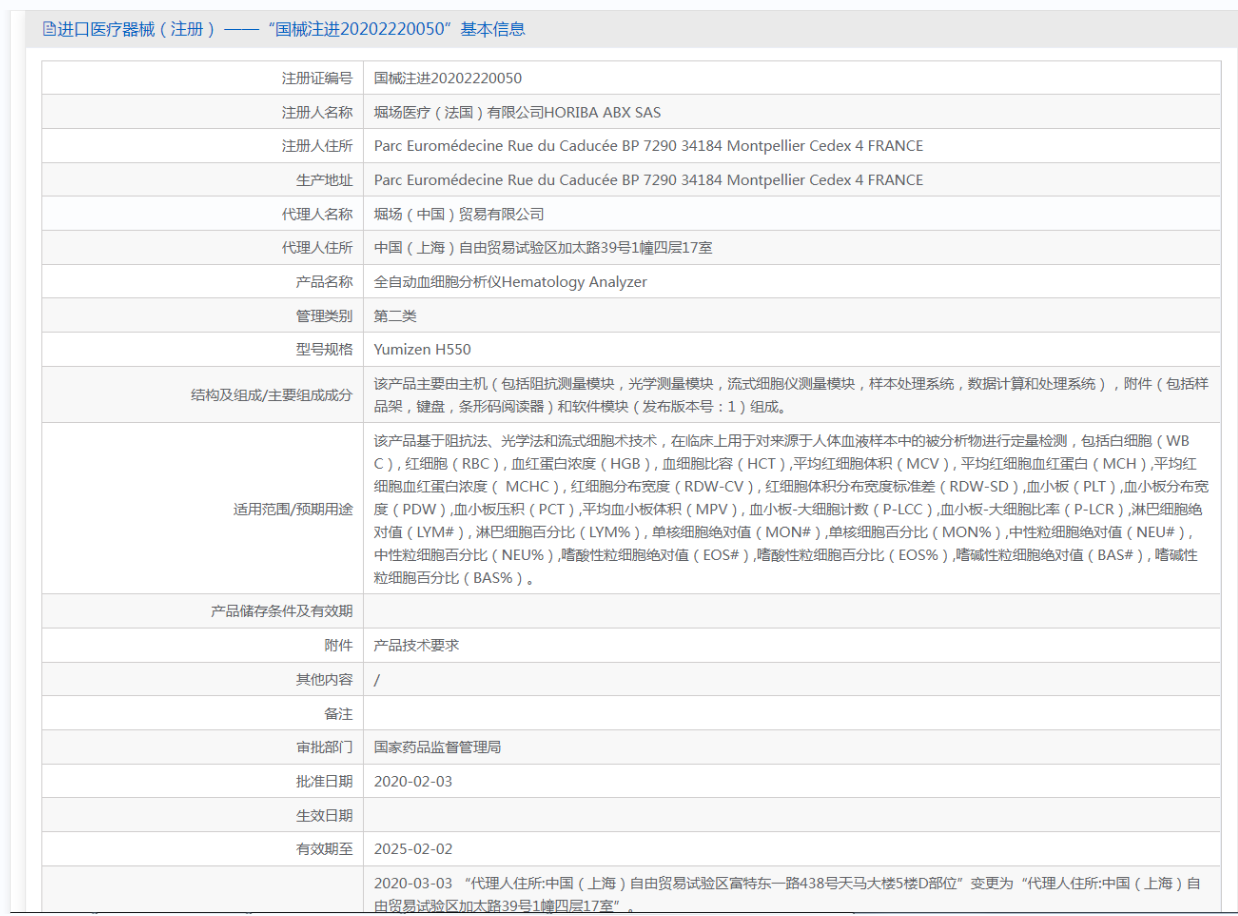The height and width of the screenshot is (916, 1238).
Task: Click the 代理人住所 address value in 上海
Action: pos(543,248)
